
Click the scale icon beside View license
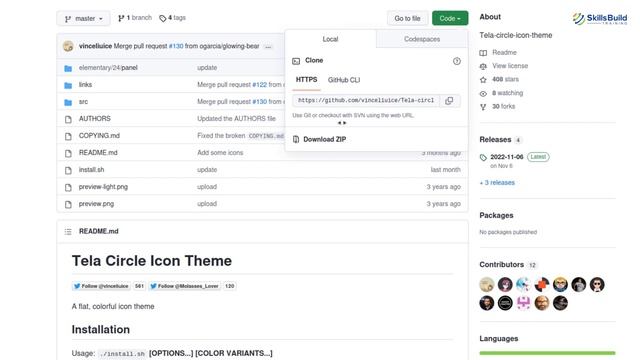[x=483, y=66]
